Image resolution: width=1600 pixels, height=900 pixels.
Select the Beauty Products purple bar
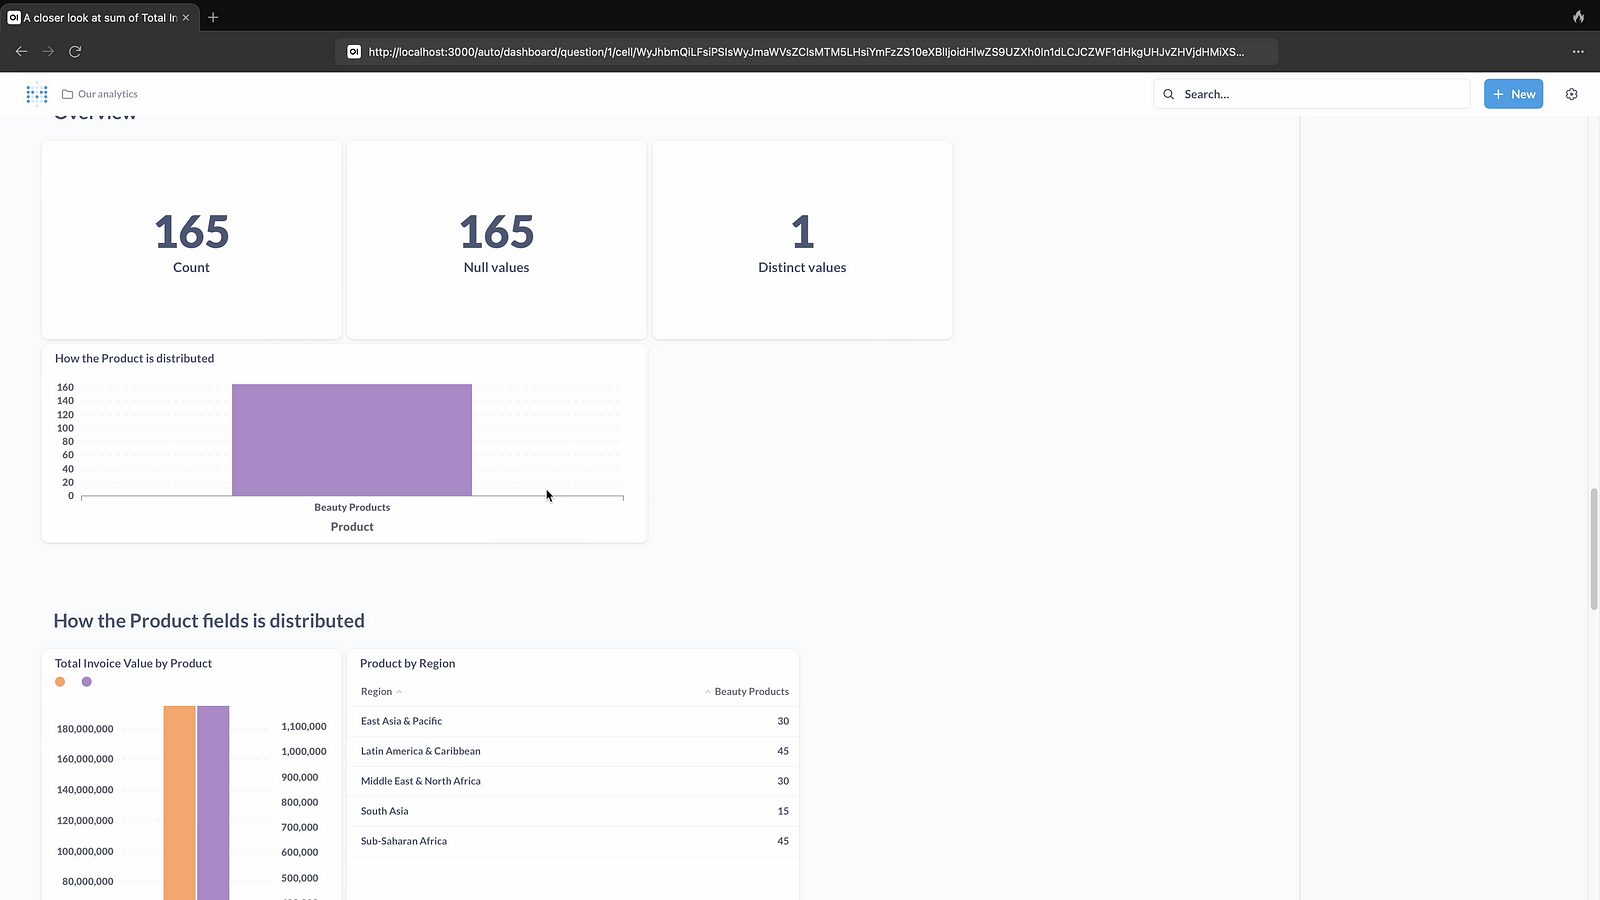coord(351,440)
